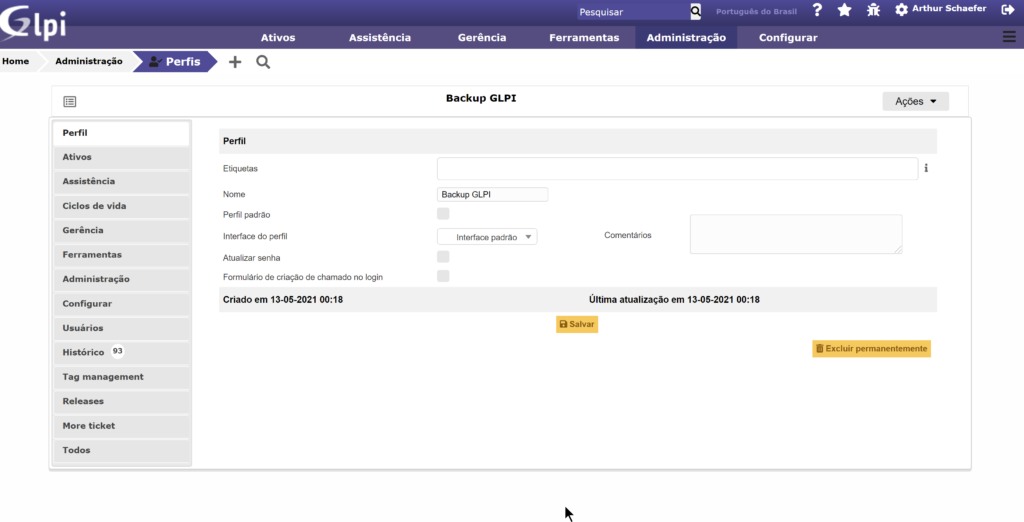
Task: Expand the Ações dropdown
Action: 916,101
